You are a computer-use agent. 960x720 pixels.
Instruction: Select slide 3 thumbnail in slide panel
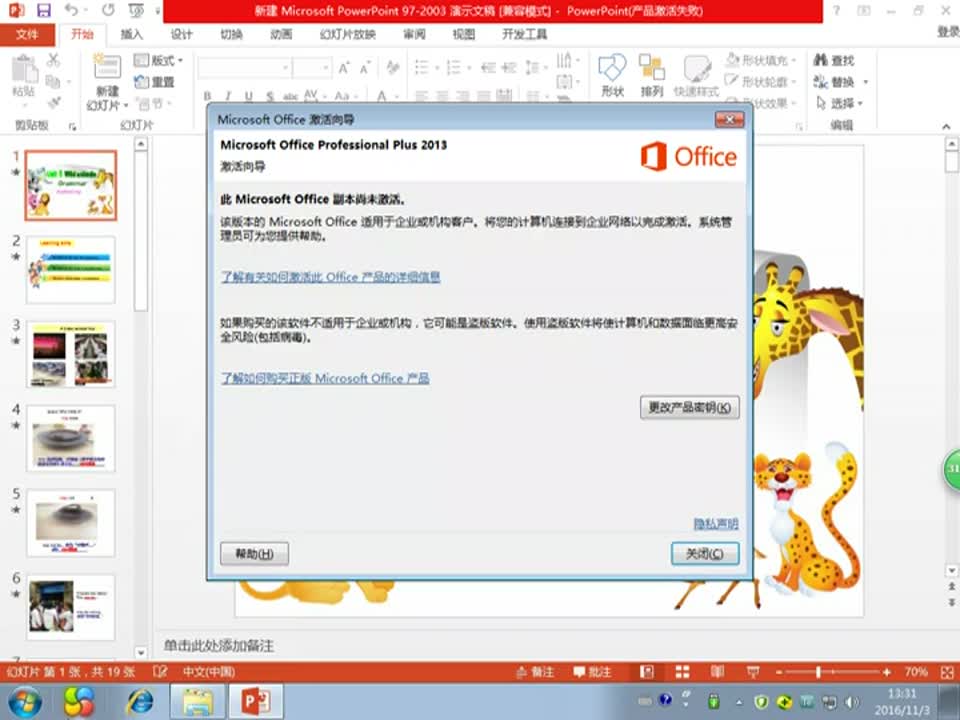[70, 353]
